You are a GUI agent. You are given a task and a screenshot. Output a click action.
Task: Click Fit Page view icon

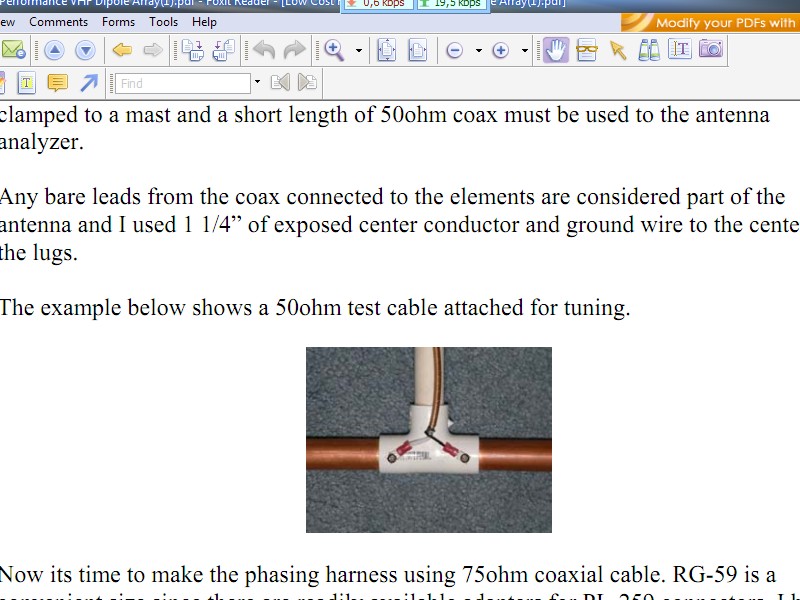[387, 50]
